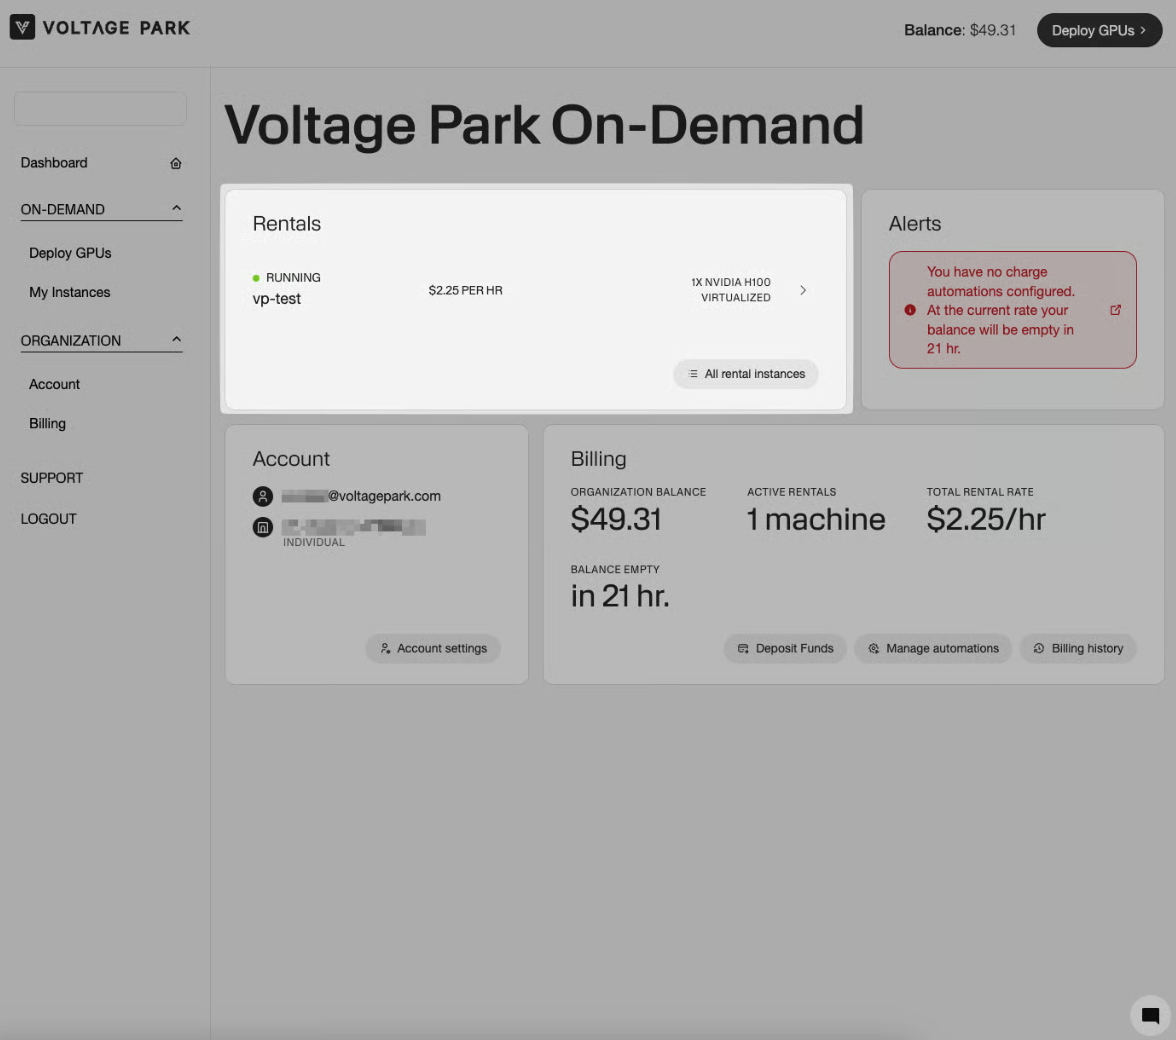This screenshot has height=1040, width=1176.
Task: Click the red alert warning icon
Action: (x=910, y=310)
